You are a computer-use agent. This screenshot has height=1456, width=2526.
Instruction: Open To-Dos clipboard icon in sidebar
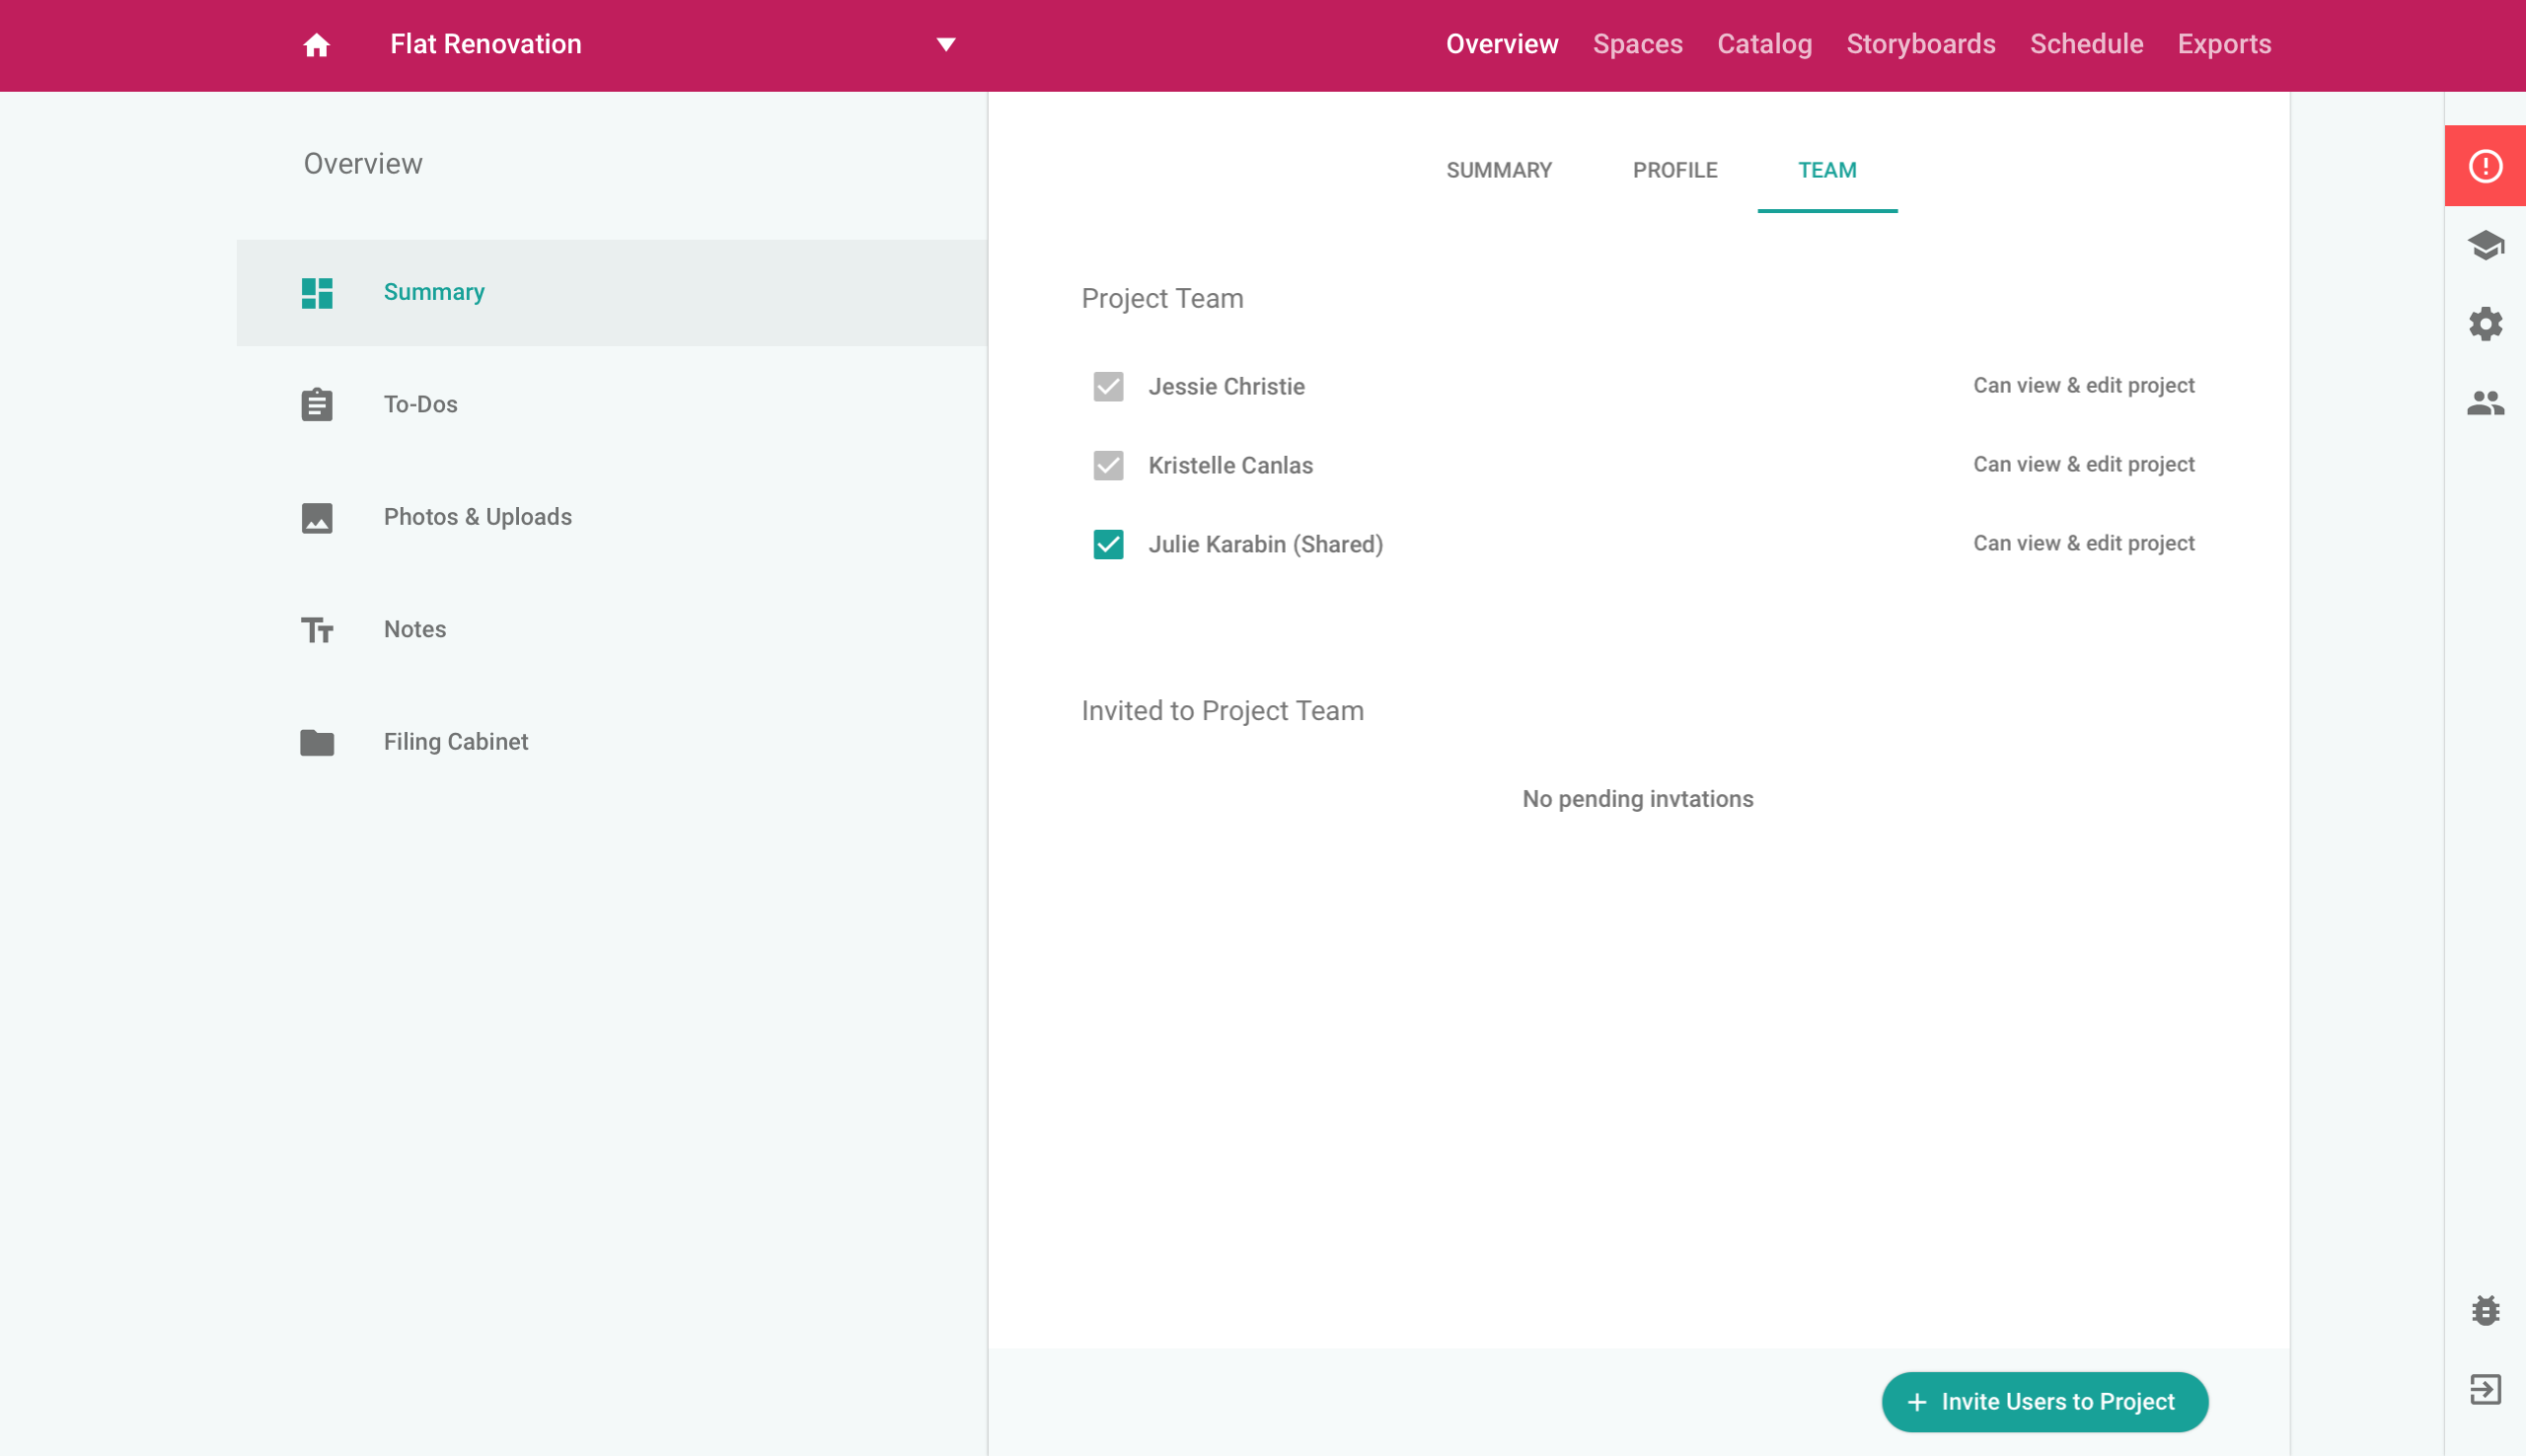[317, 405]
